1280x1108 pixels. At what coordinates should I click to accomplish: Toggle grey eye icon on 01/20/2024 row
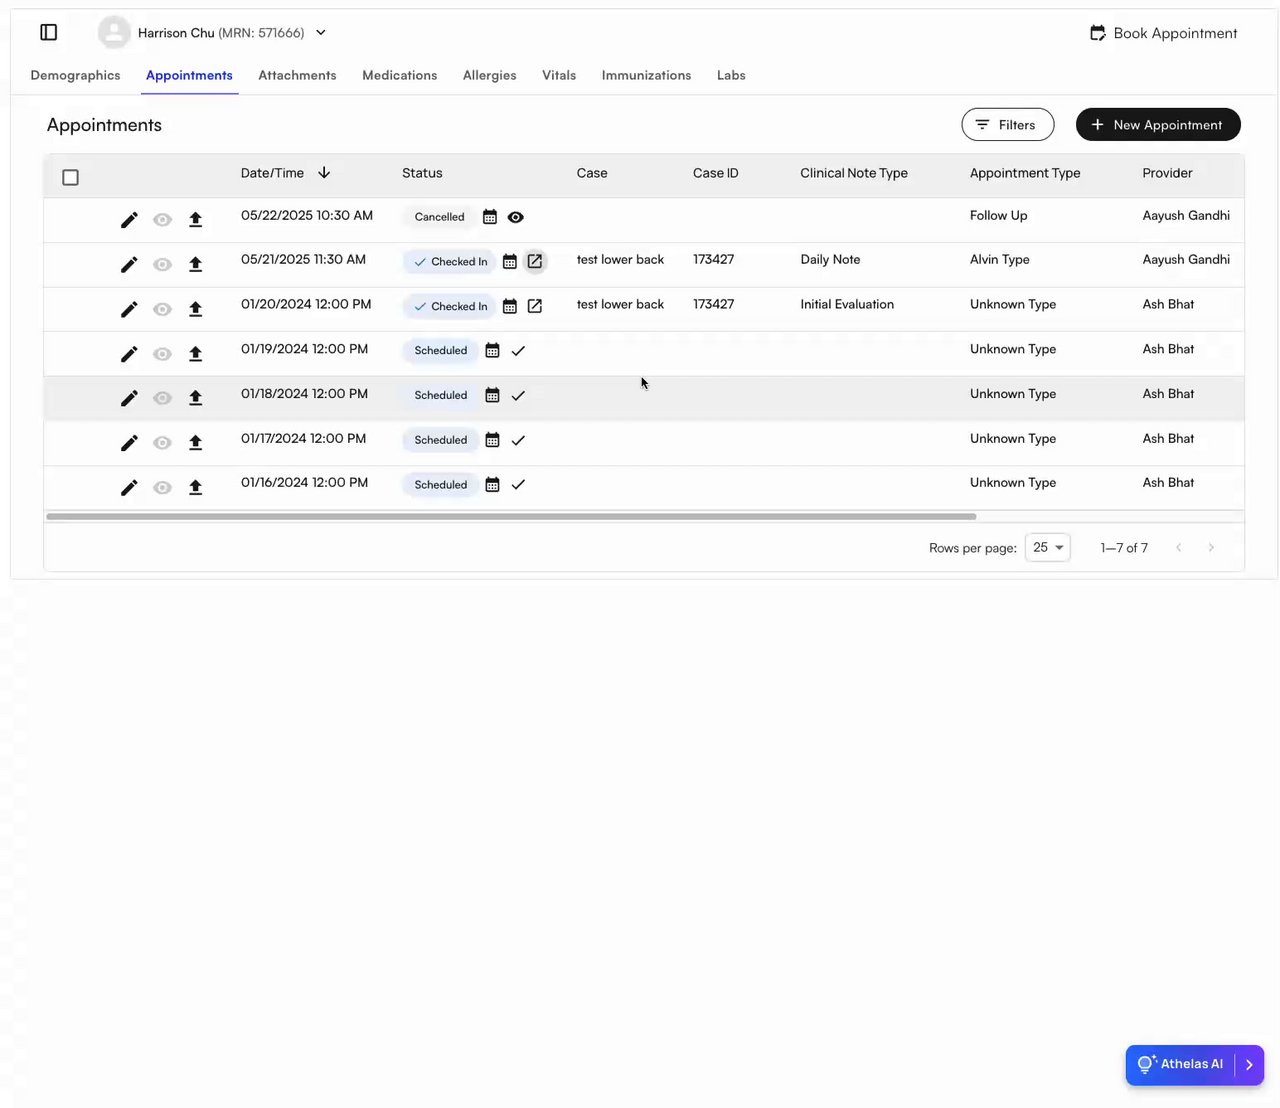coord(162,309)
